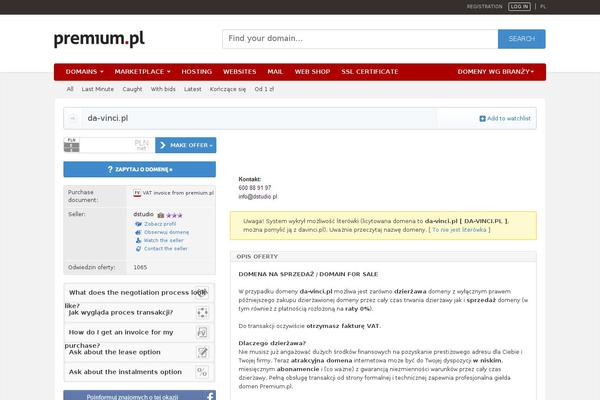Open the Registration link

pyautogui.click(x=484, y=7)
